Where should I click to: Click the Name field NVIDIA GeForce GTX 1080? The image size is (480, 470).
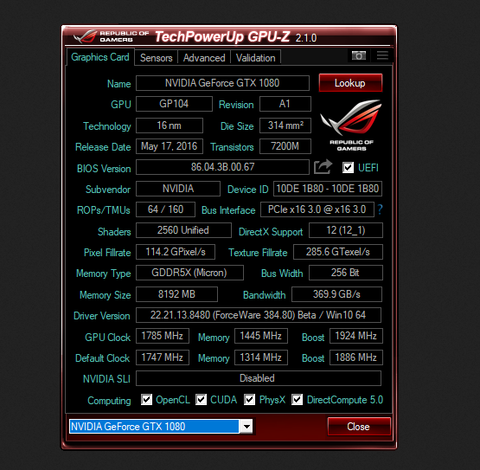pos(222,83)
